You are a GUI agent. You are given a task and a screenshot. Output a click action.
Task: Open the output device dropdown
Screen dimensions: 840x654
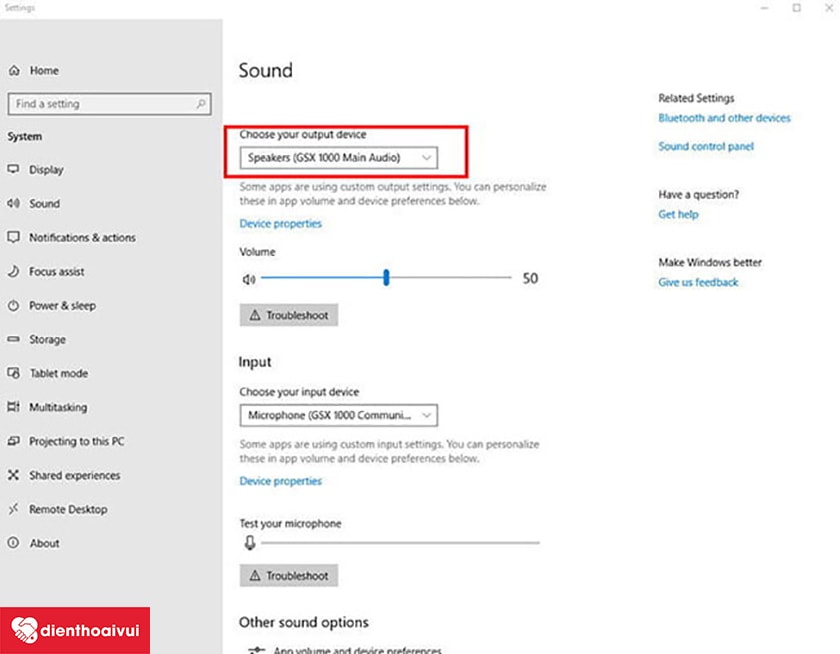pos(338,158)
